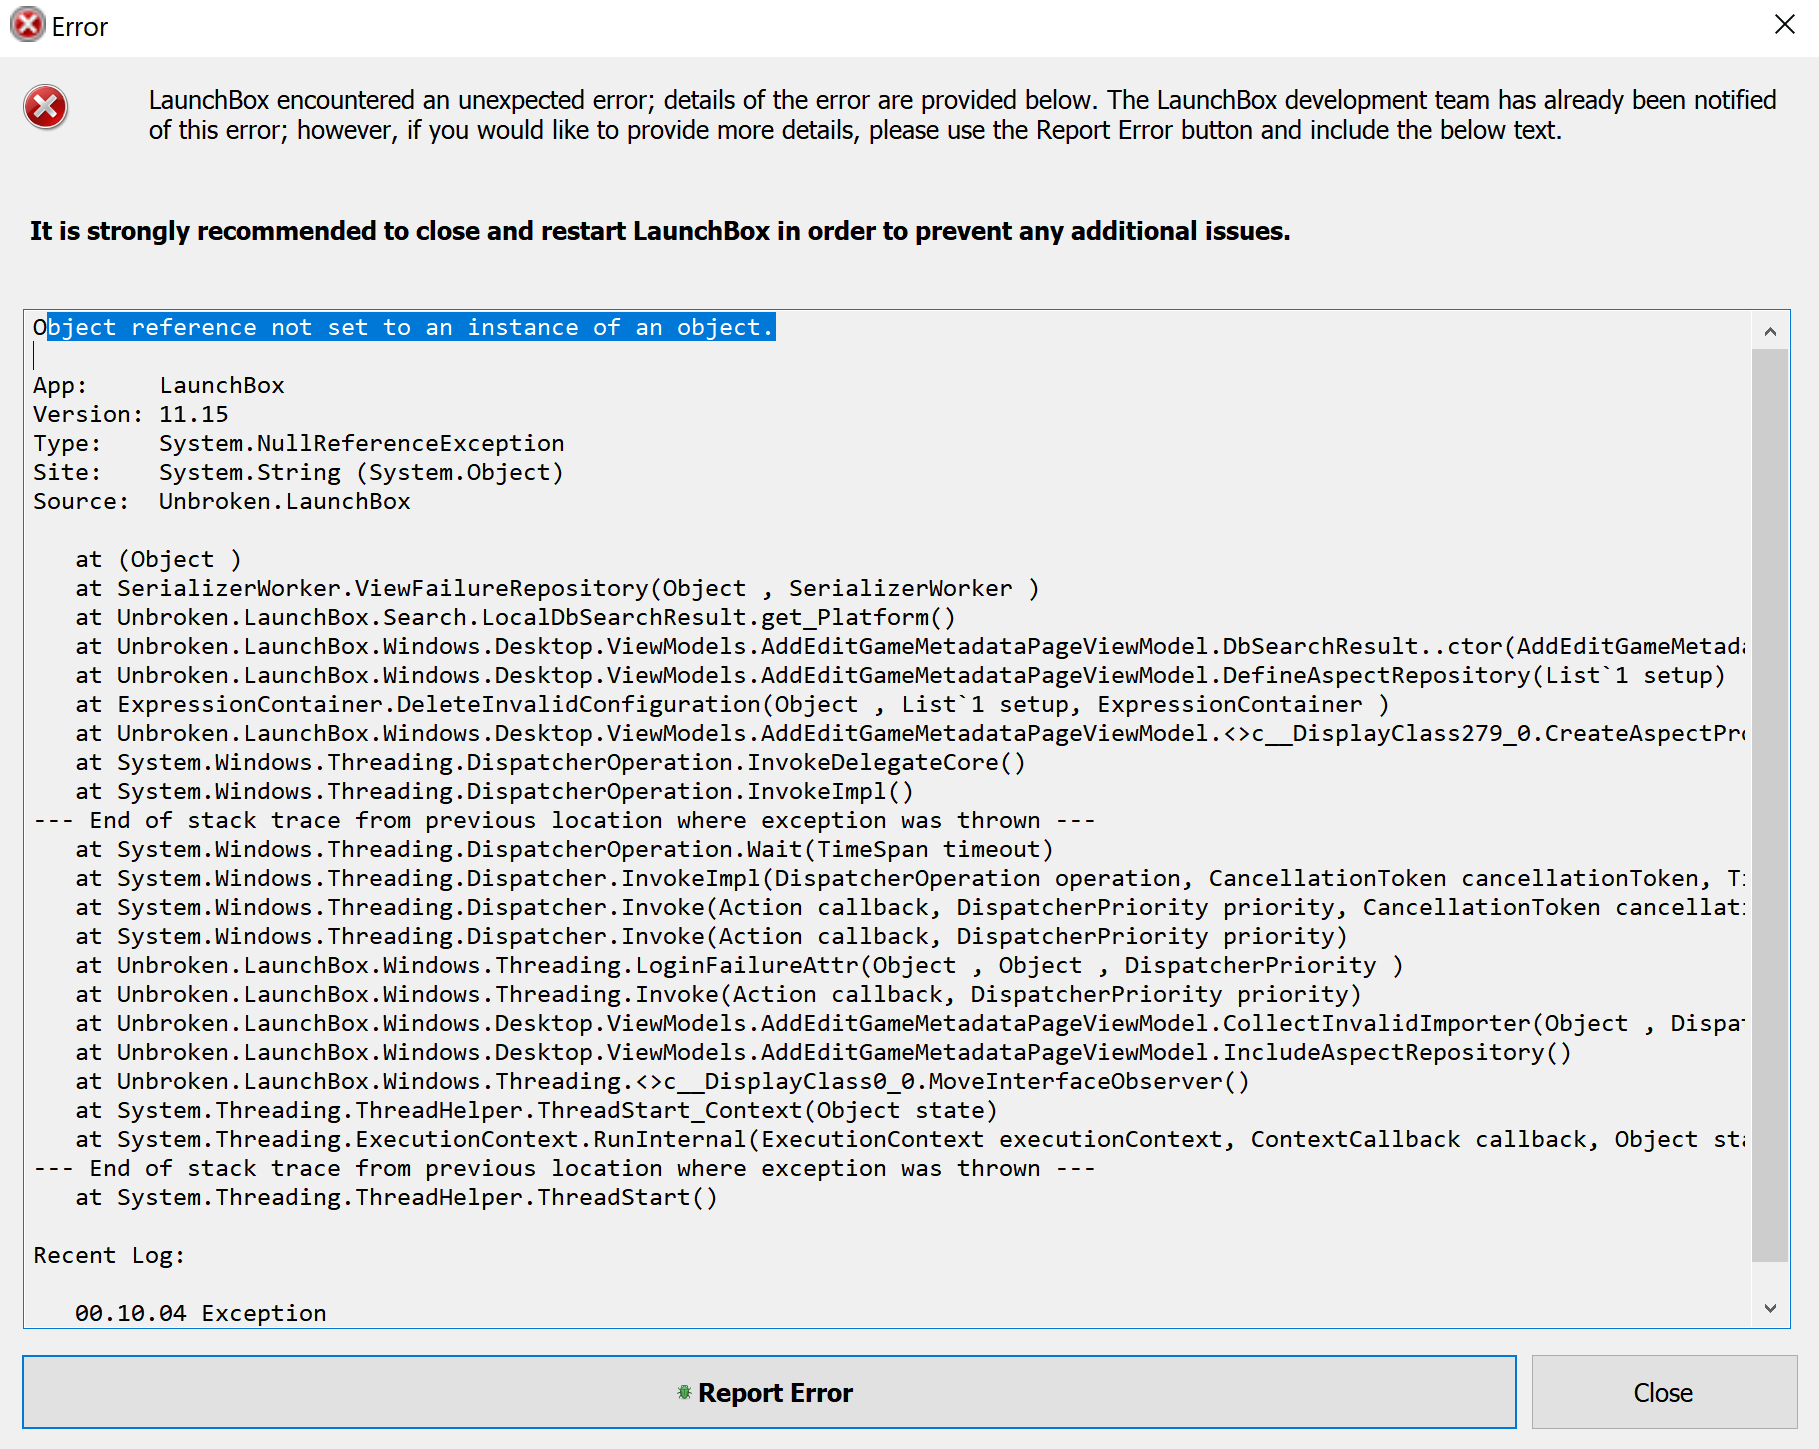The image size is (1819, 1449).
Task: Click the 'Site: System.String (System.Object)' line
Action: point(298,472)
